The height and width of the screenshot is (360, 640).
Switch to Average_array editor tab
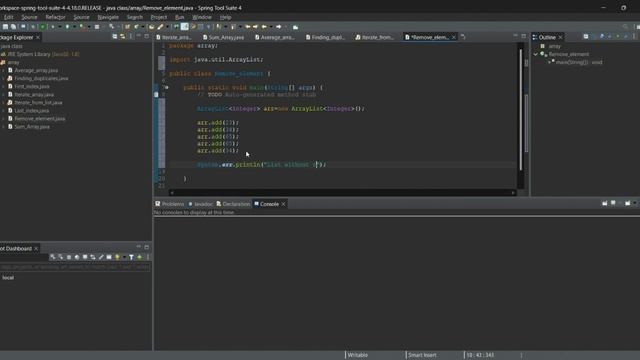pyautogui.click(x=275, y=37)
